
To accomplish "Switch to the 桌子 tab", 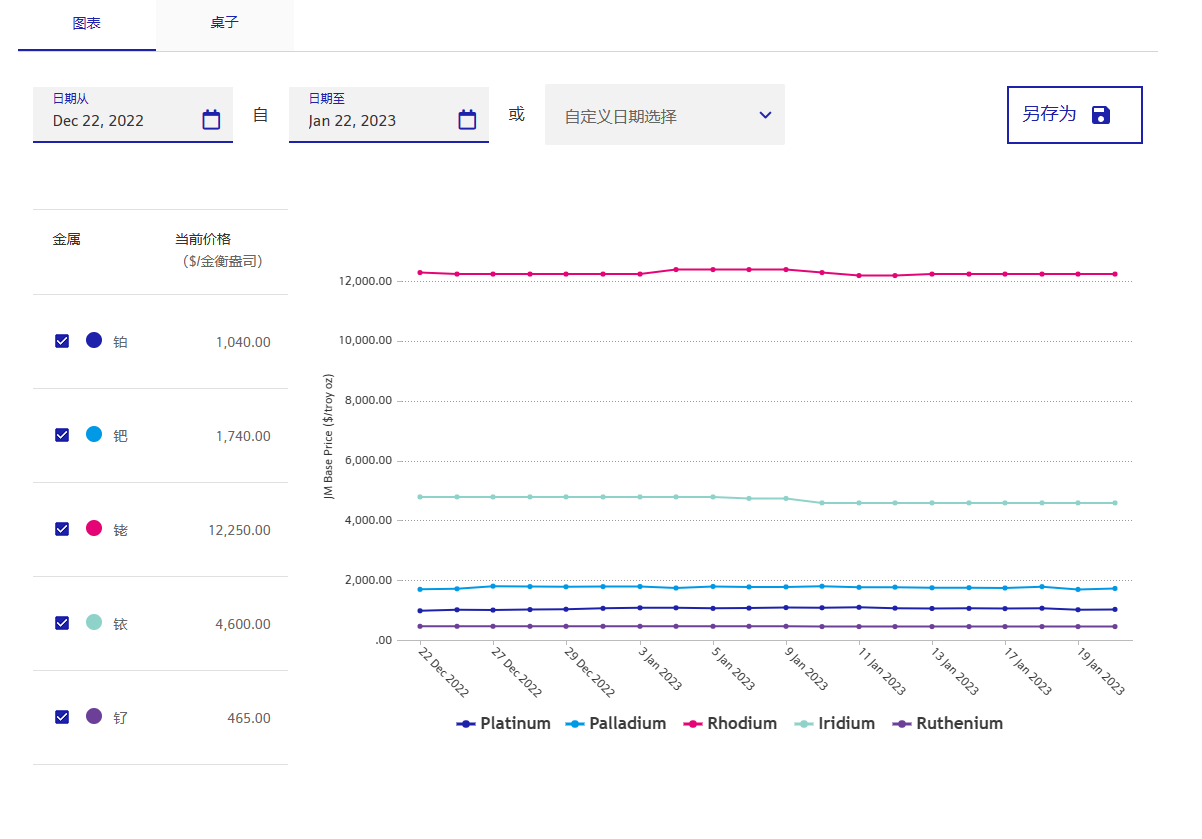I will 224,23.
